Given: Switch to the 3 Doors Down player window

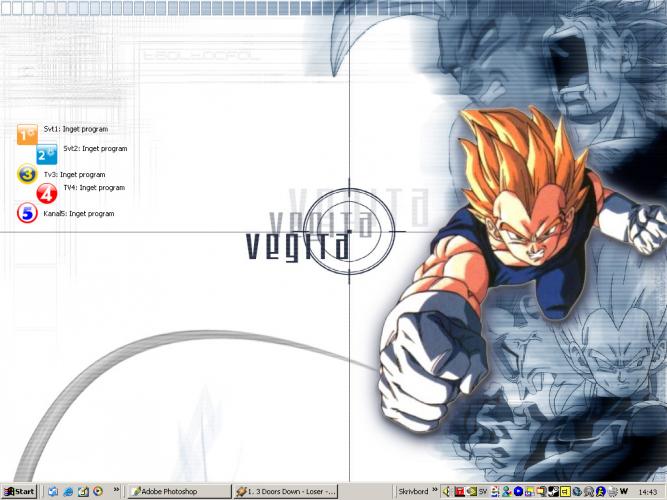Looking at the screenshot, I should click(x=285, y=492).
